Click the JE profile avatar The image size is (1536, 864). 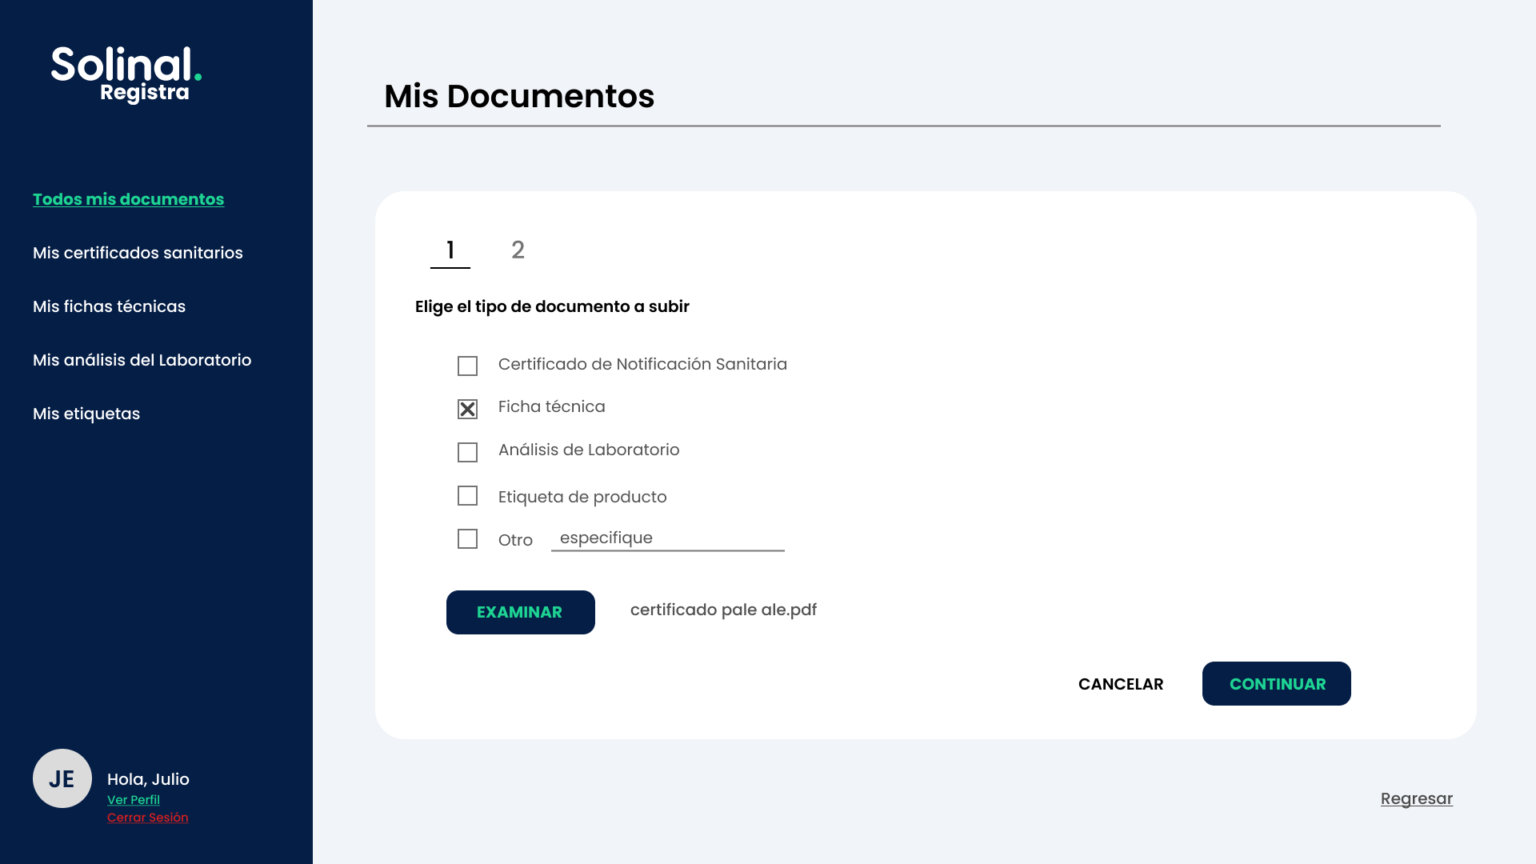(x=62, y=778)
